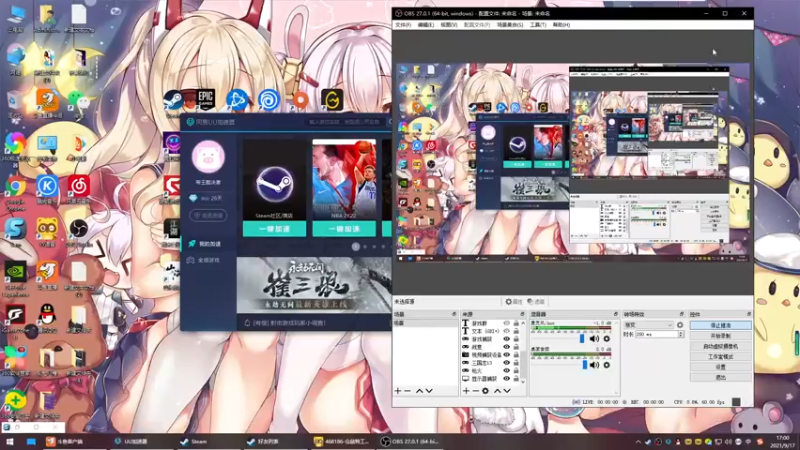The width and height of the screenshot is (800, 450).
Task: Adjust the transition duration spinner arrows
Action: coord(681,334)
